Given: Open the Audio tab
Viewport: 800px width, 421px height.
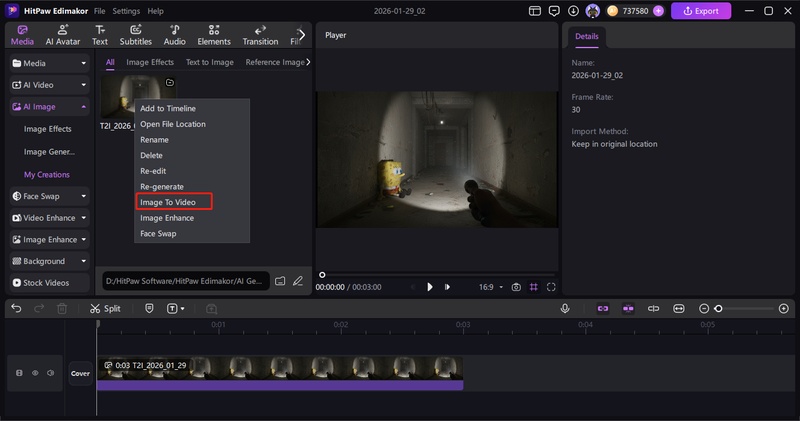Looking at the screenshot, I should pos(174,35).
